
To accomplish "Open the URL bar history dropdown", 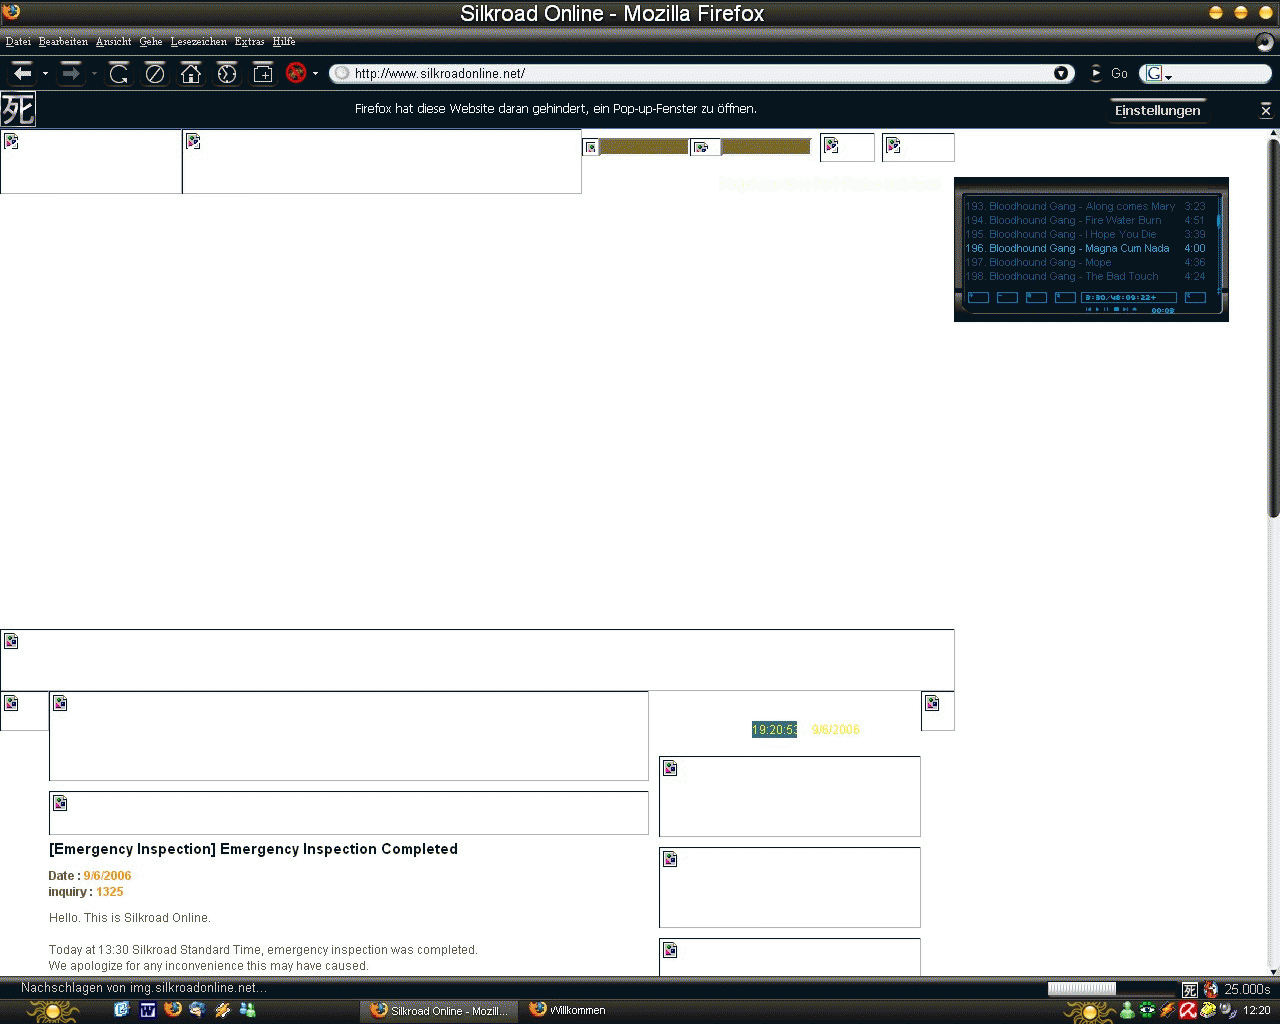I will pos(1061,73).
